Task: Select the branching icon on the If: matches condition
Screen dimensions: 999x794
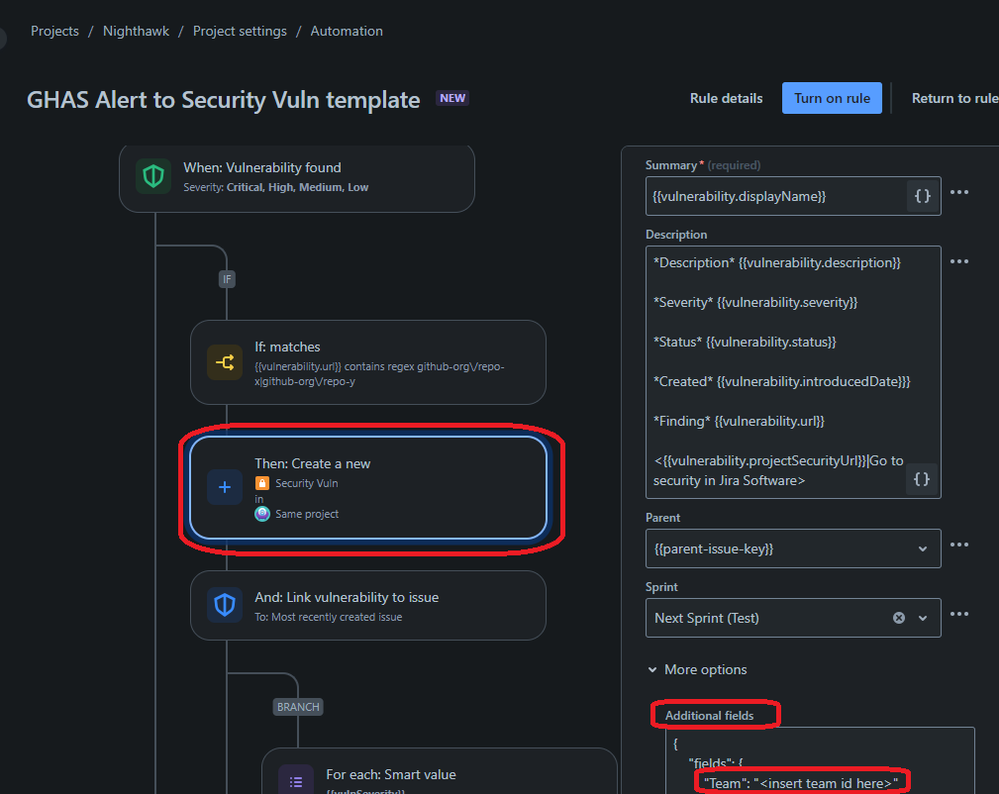Action: point(224,363)
